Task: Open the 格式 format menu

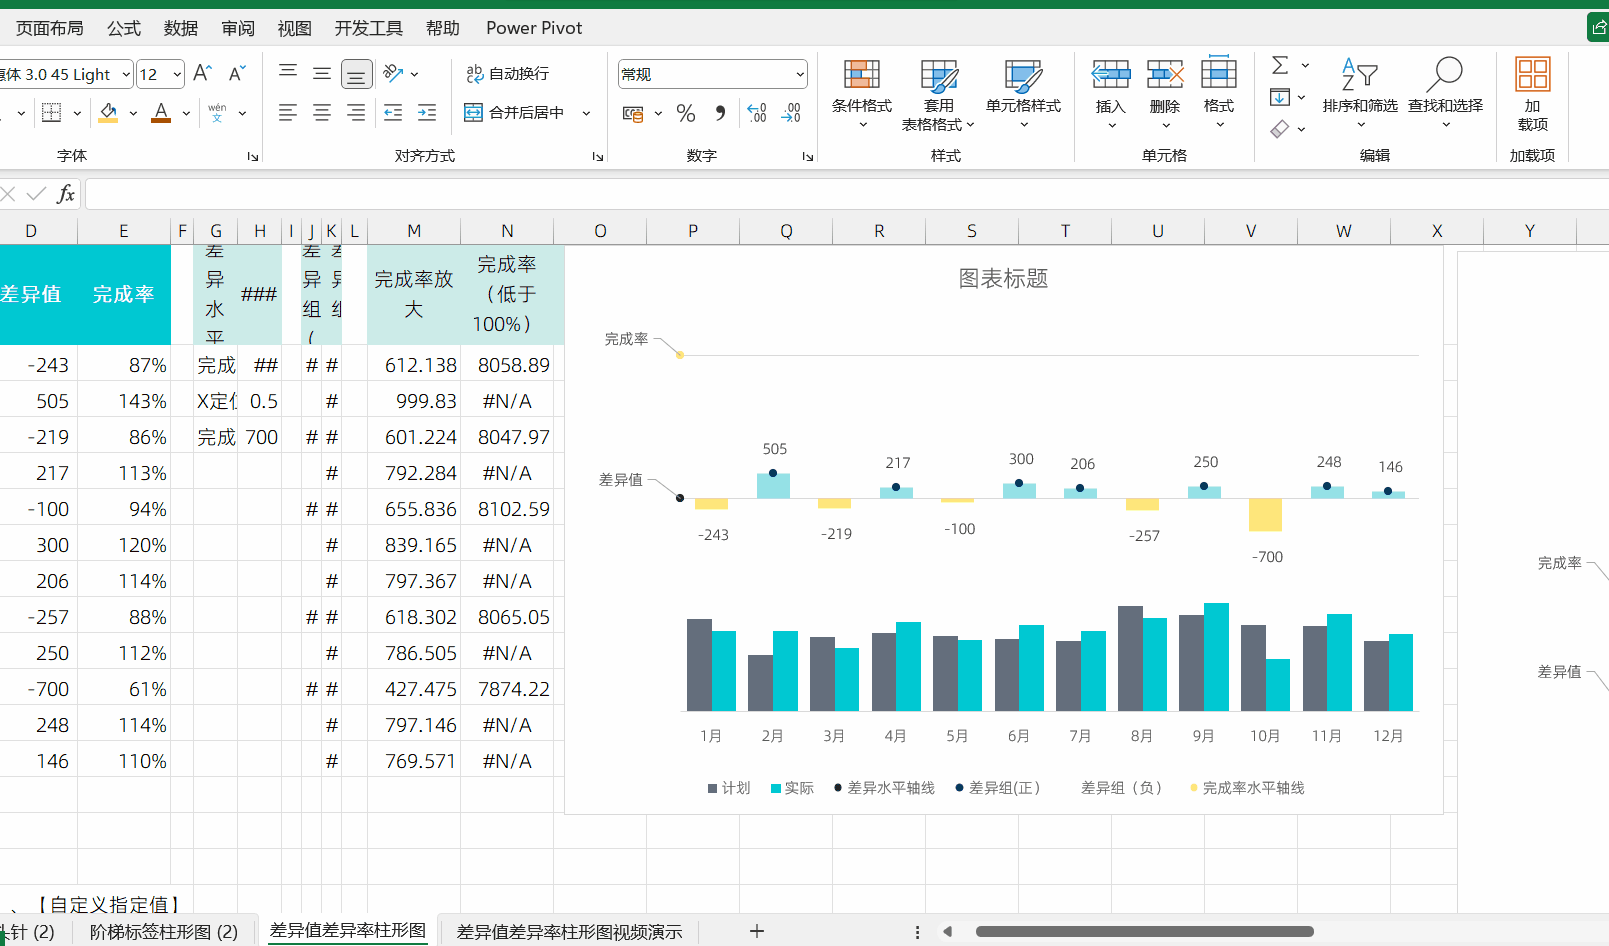Action: [1219, 93]
